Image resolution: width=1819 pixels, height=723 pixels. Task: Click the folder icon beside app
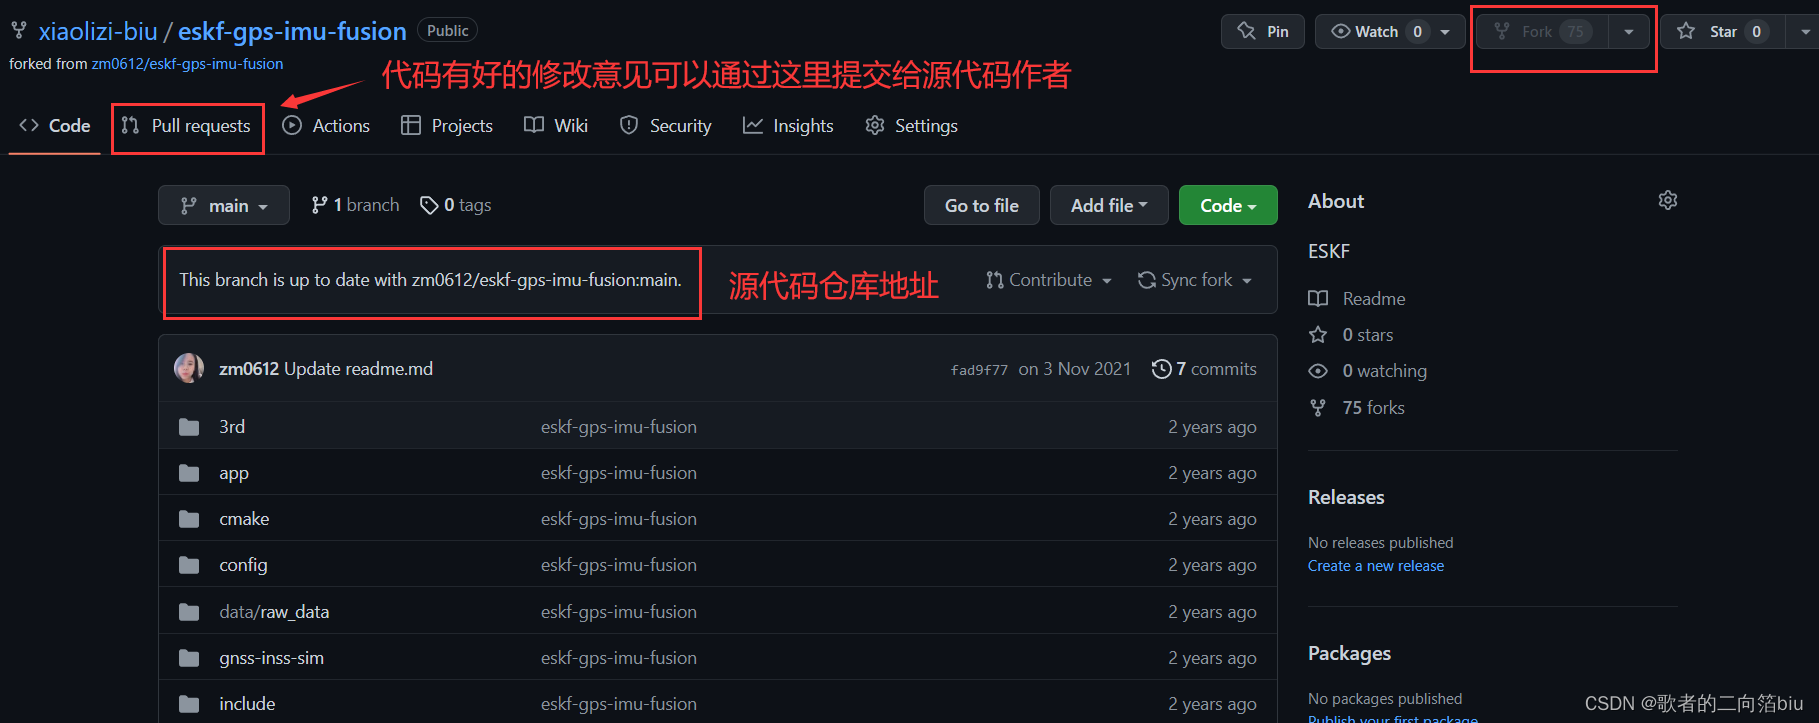(189, 473)
